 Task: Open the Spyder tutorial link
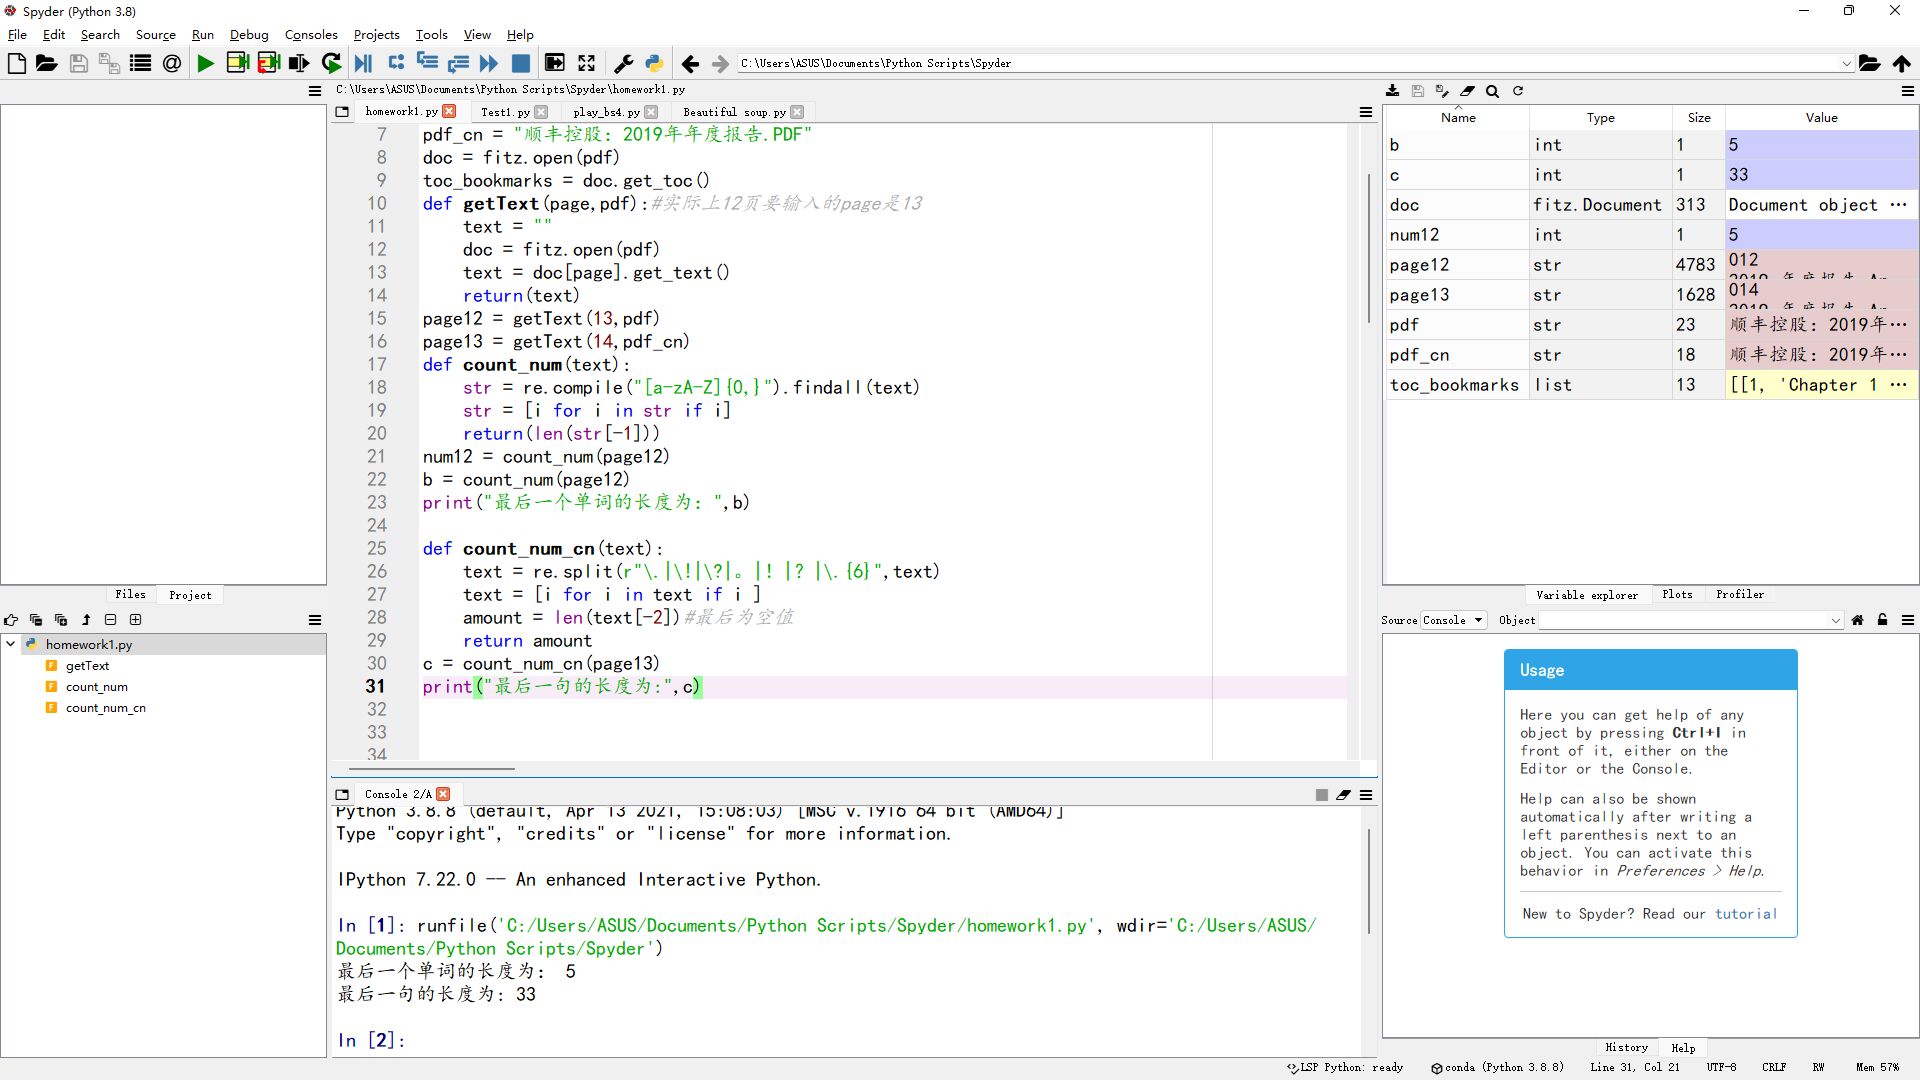1745,914
